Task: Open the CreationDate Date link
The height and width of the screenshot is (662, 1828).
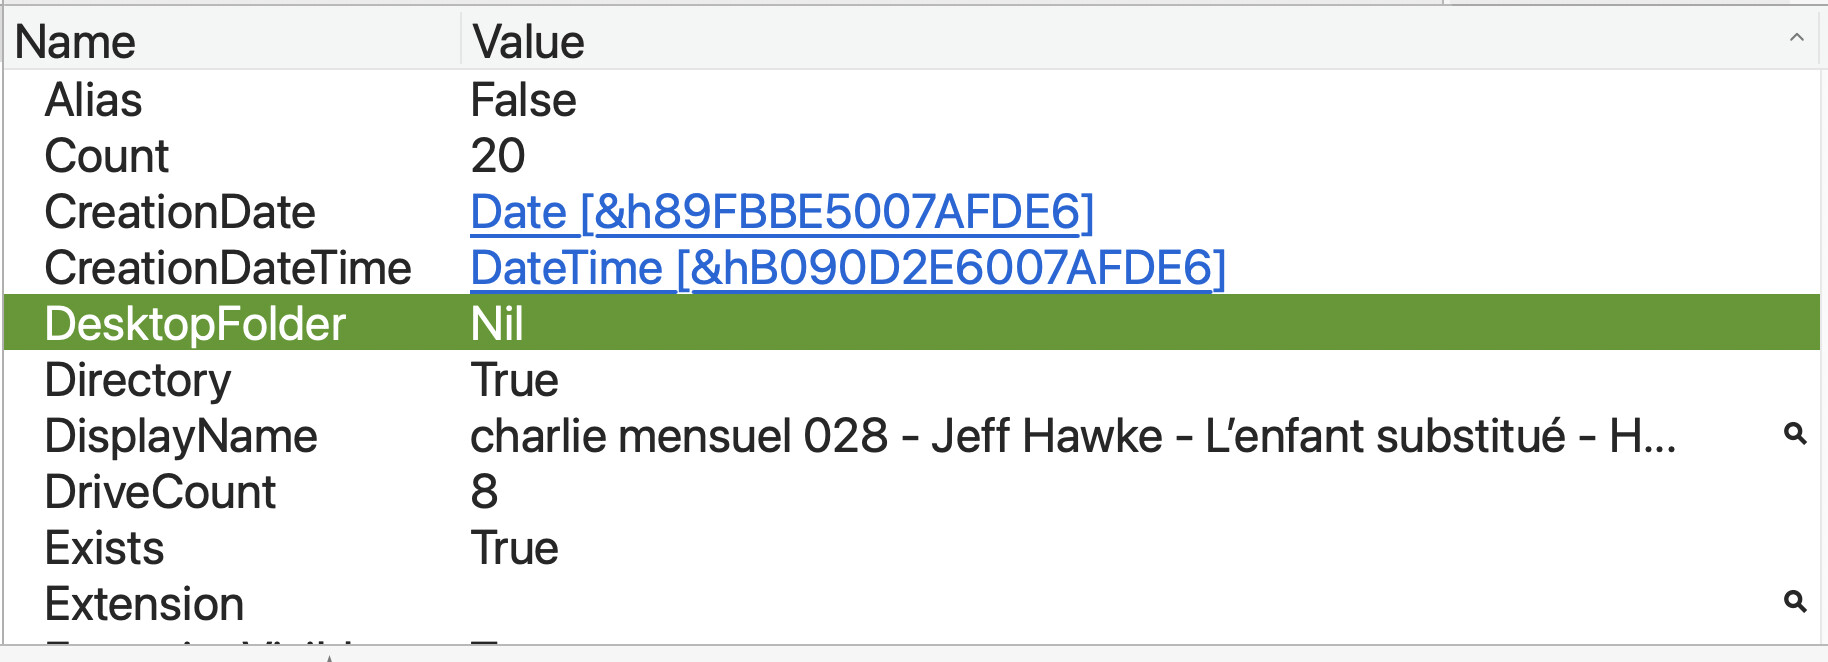Action: coord(781,212)
